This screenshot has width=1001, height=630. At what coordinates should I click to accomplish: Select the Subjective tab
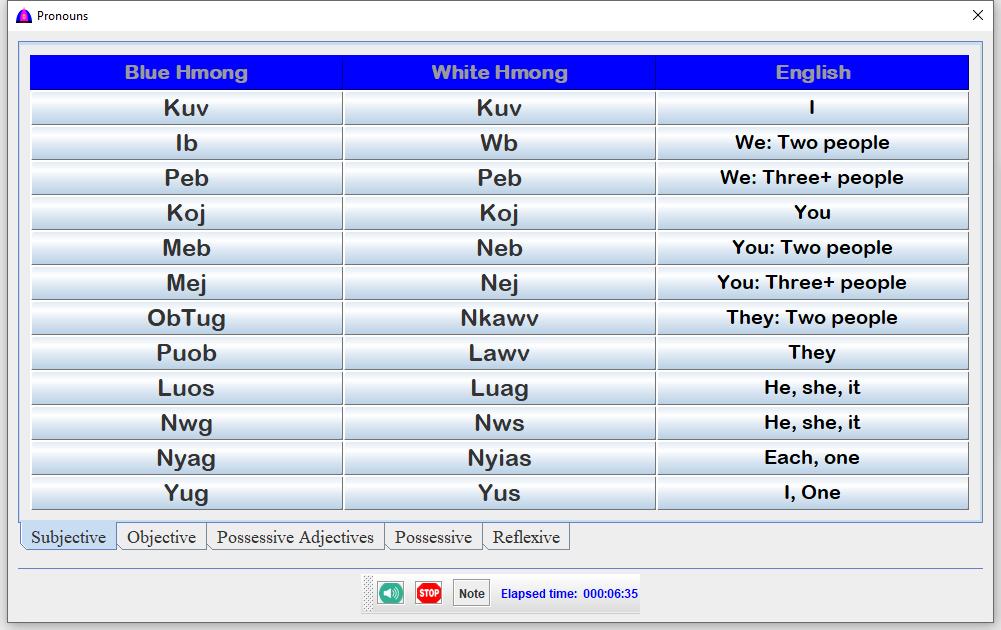tap(68, 537)
